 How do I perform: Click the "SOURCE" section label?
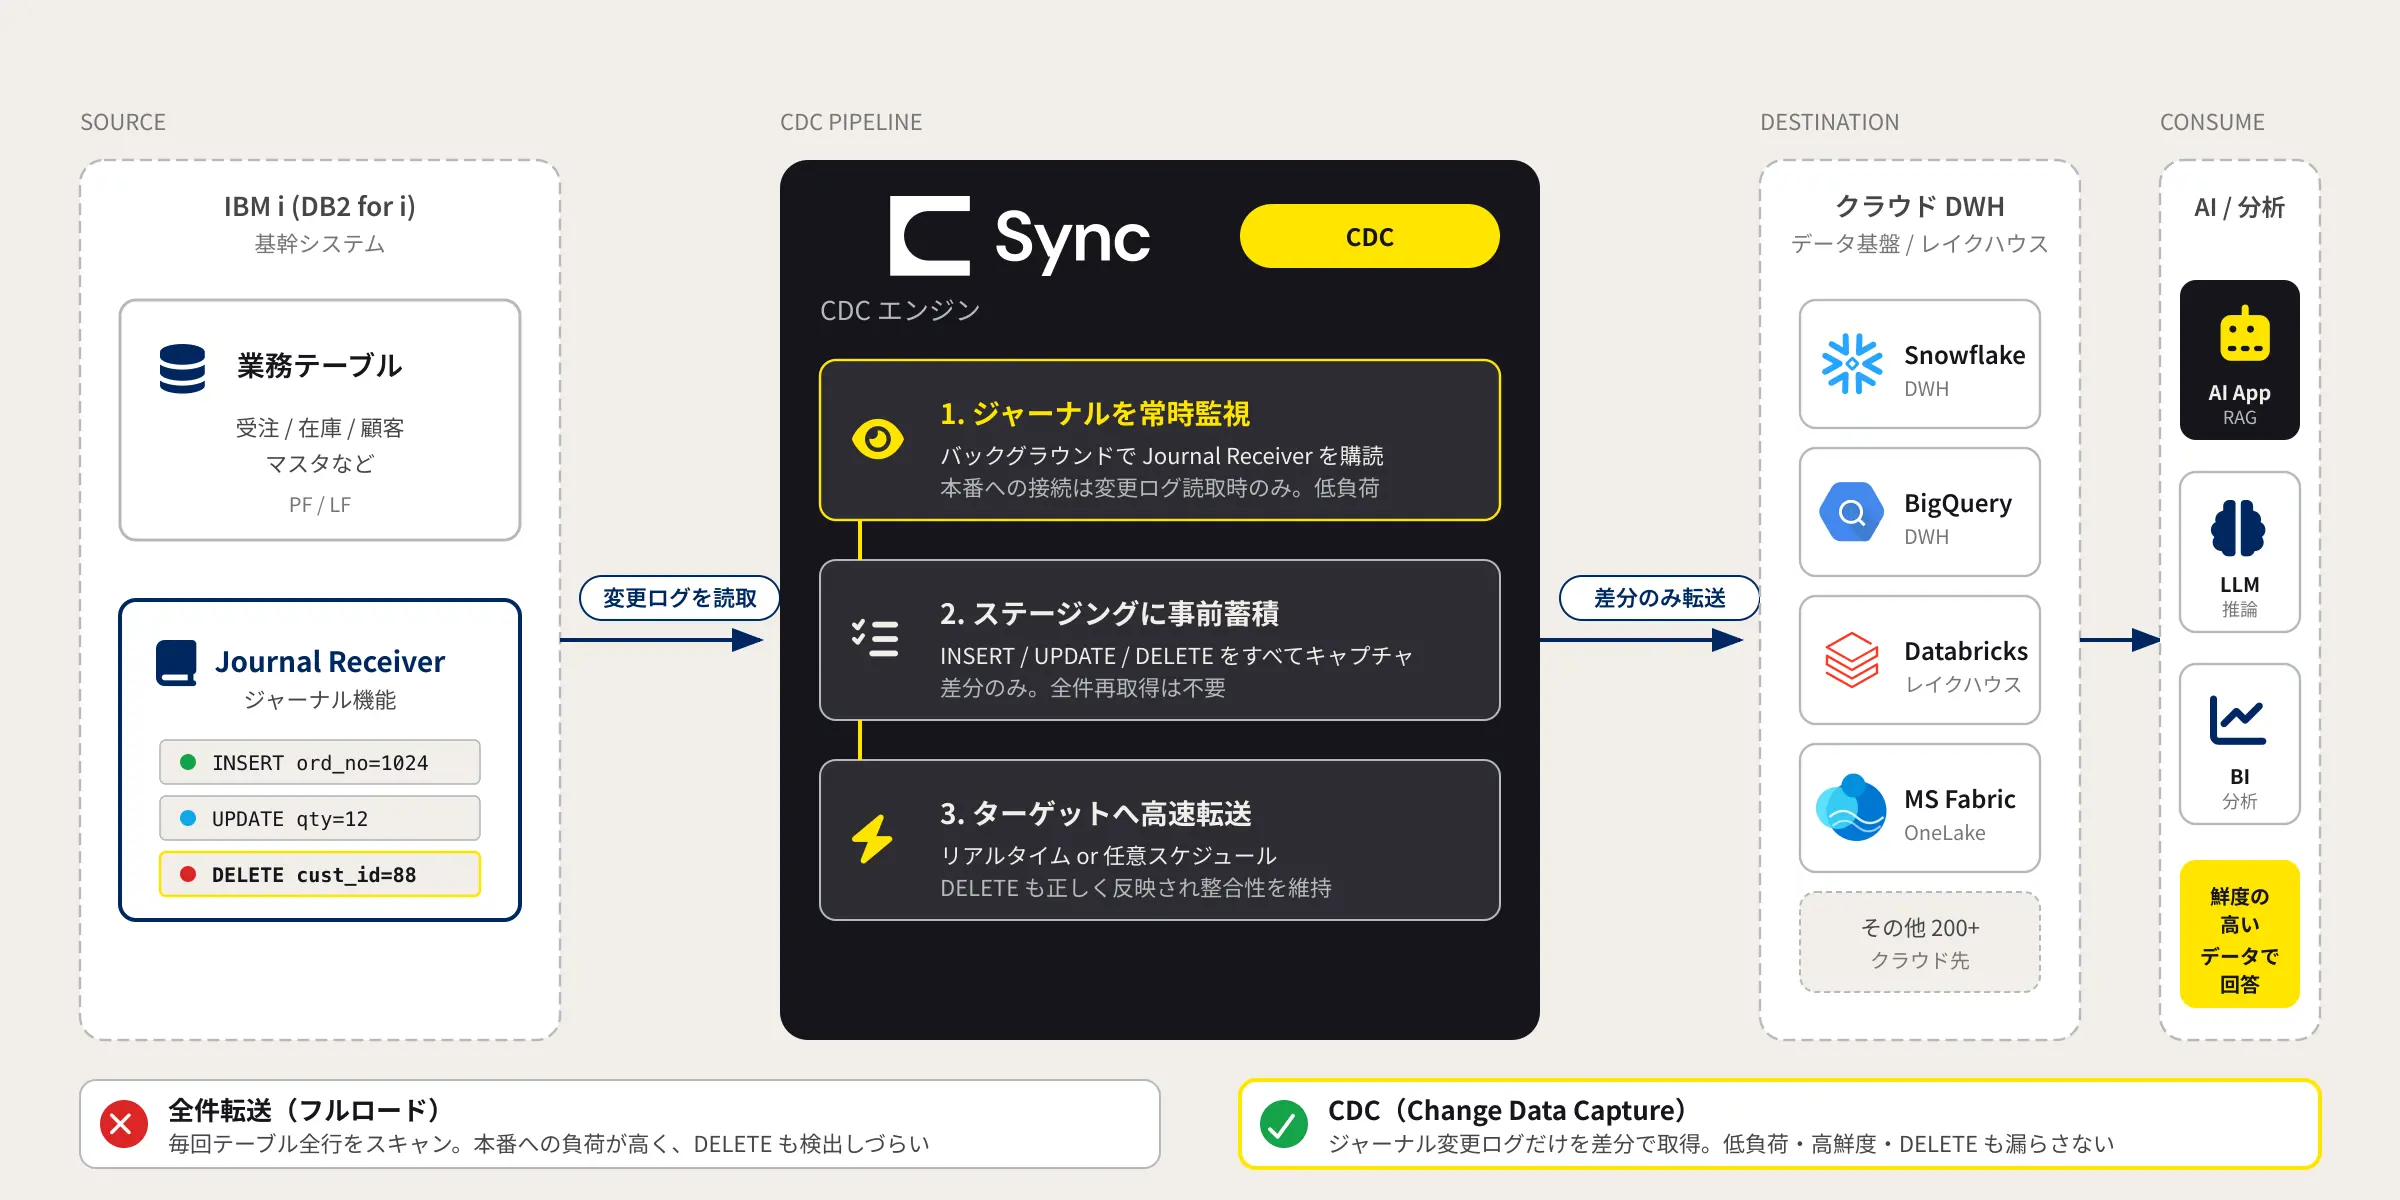click(x=123, y=122)
